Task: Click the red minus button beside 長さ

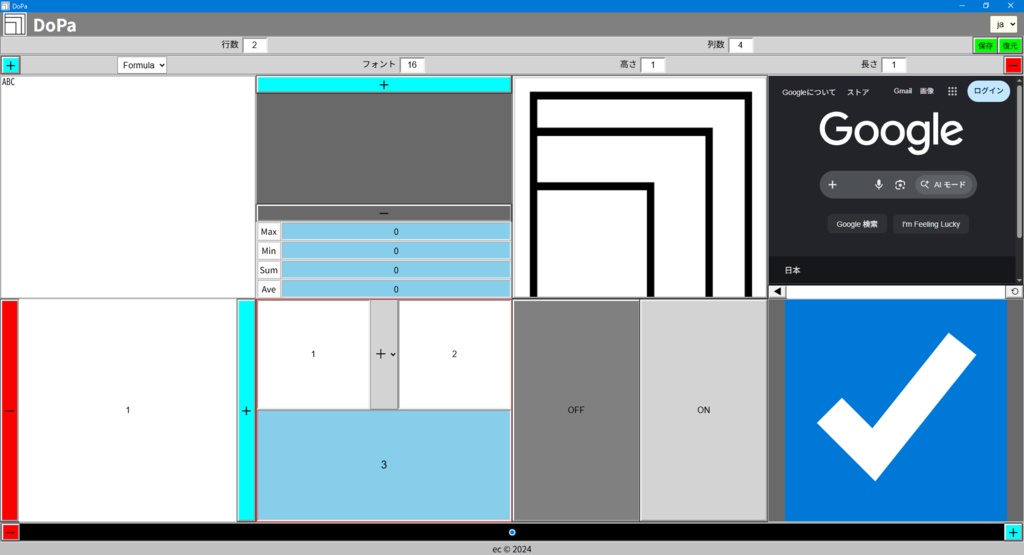Action: (x=1013, y=65)
